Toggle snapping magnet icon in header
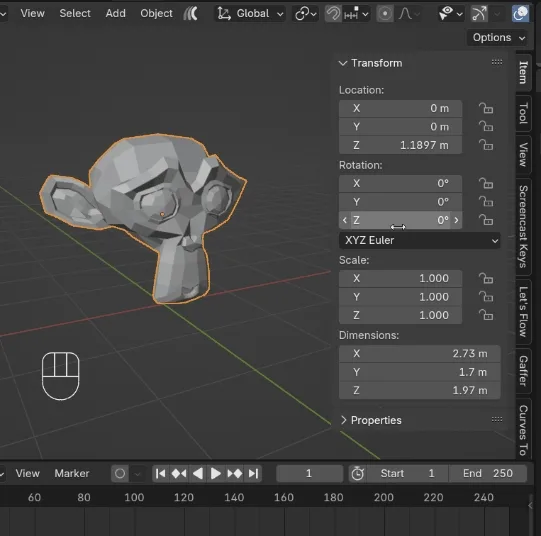This screenshot has width=541, height=536. (333, 14)
